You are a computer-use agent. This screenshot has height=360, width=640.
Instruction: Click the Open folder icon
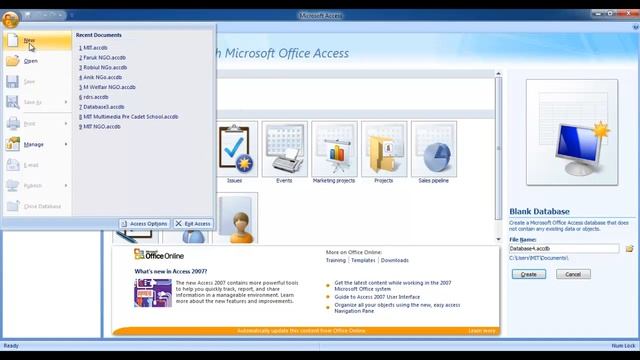pos(13,61)
